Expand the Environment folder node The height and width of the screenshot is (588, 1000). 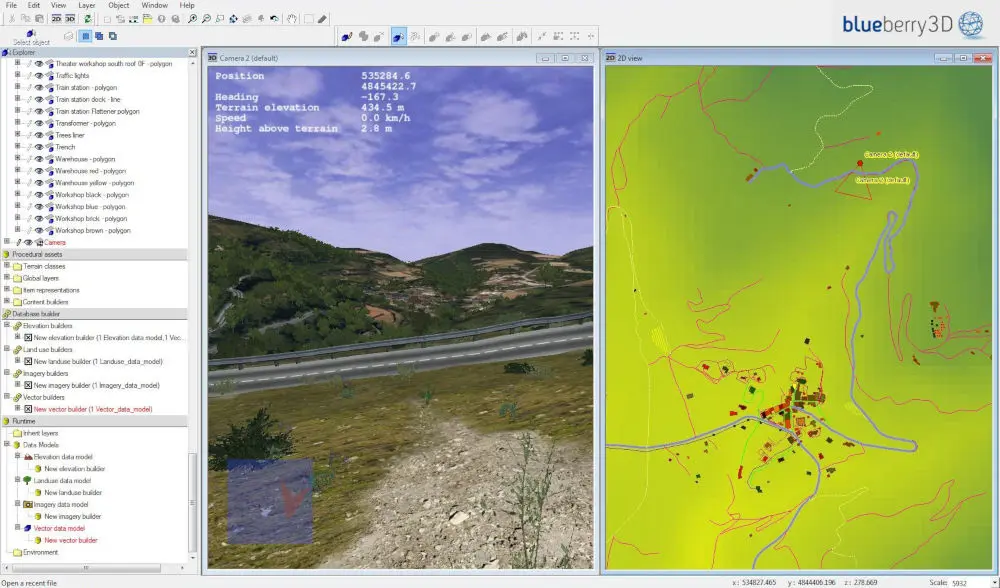click(x=7, y=552)
